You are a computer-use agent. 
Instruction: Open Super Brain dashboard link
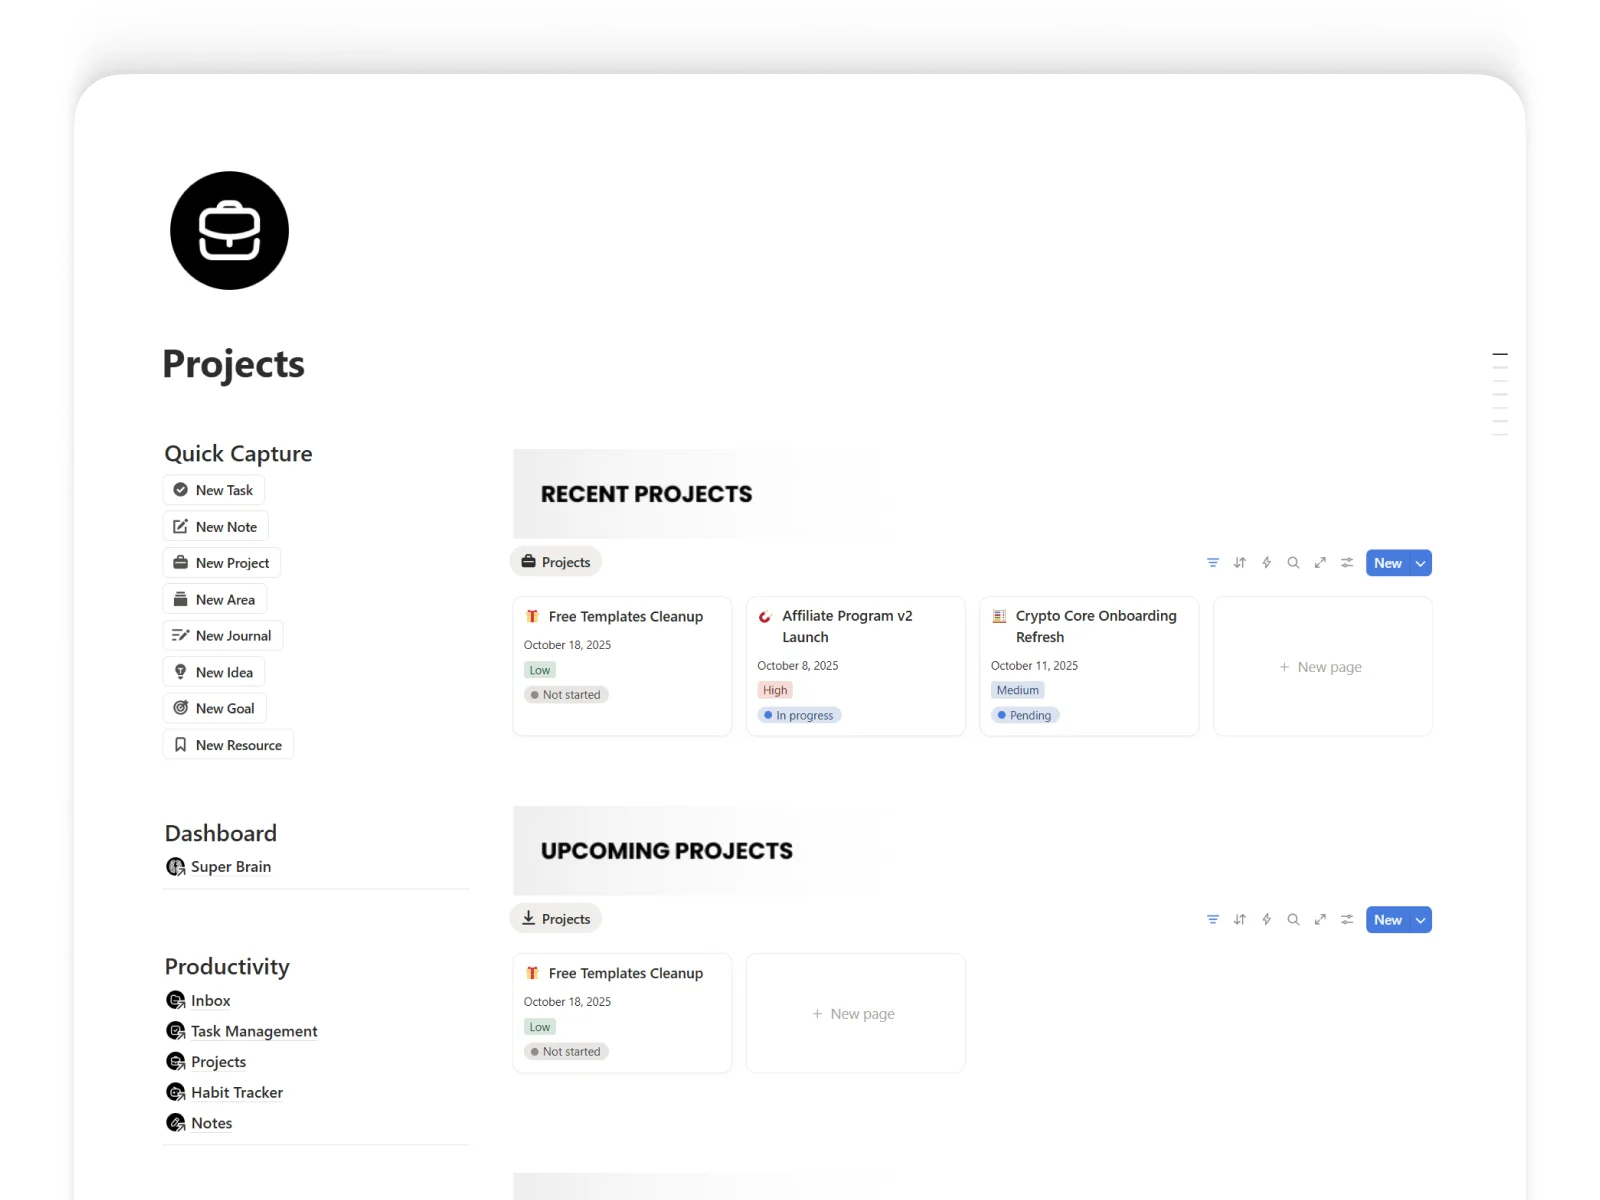tap(230, 867)
